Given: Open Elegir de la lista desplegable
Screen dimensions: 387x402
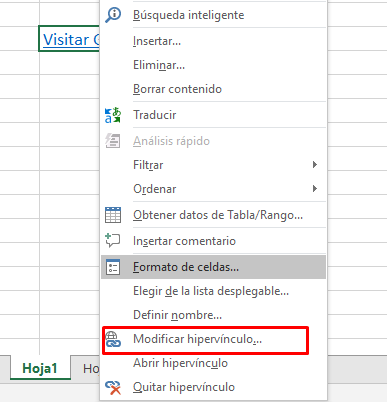Looking at the screenshot, I should (x=213, y=291).
